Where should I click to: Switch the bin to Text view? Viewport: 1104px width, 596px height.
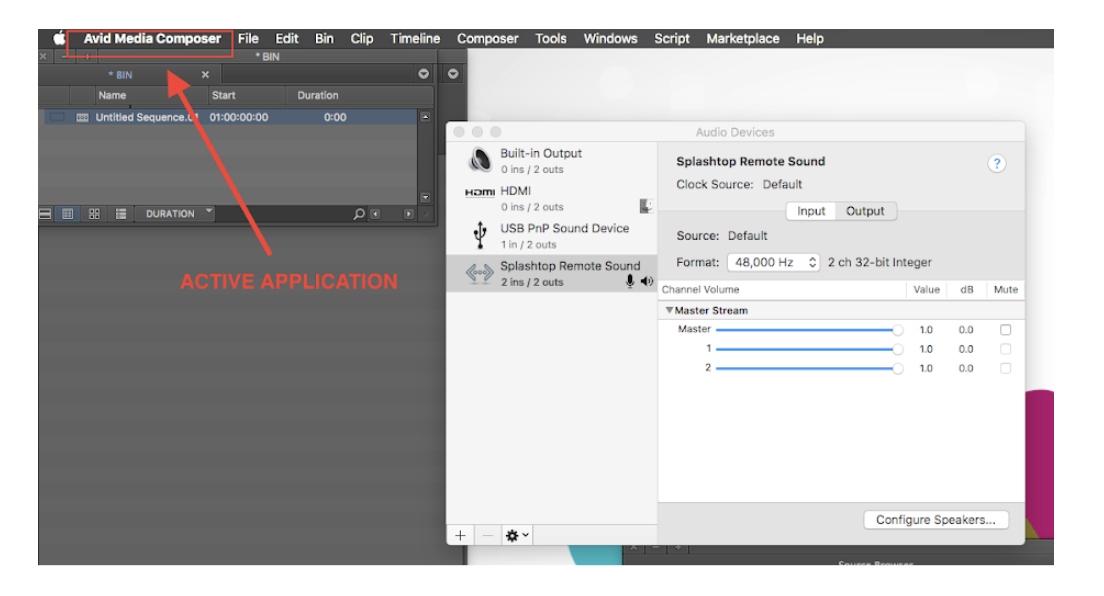(68, 213)
